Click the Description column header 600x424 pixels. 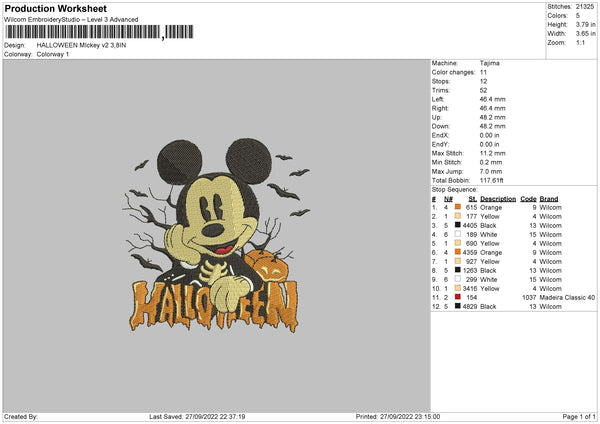[497, 197]
